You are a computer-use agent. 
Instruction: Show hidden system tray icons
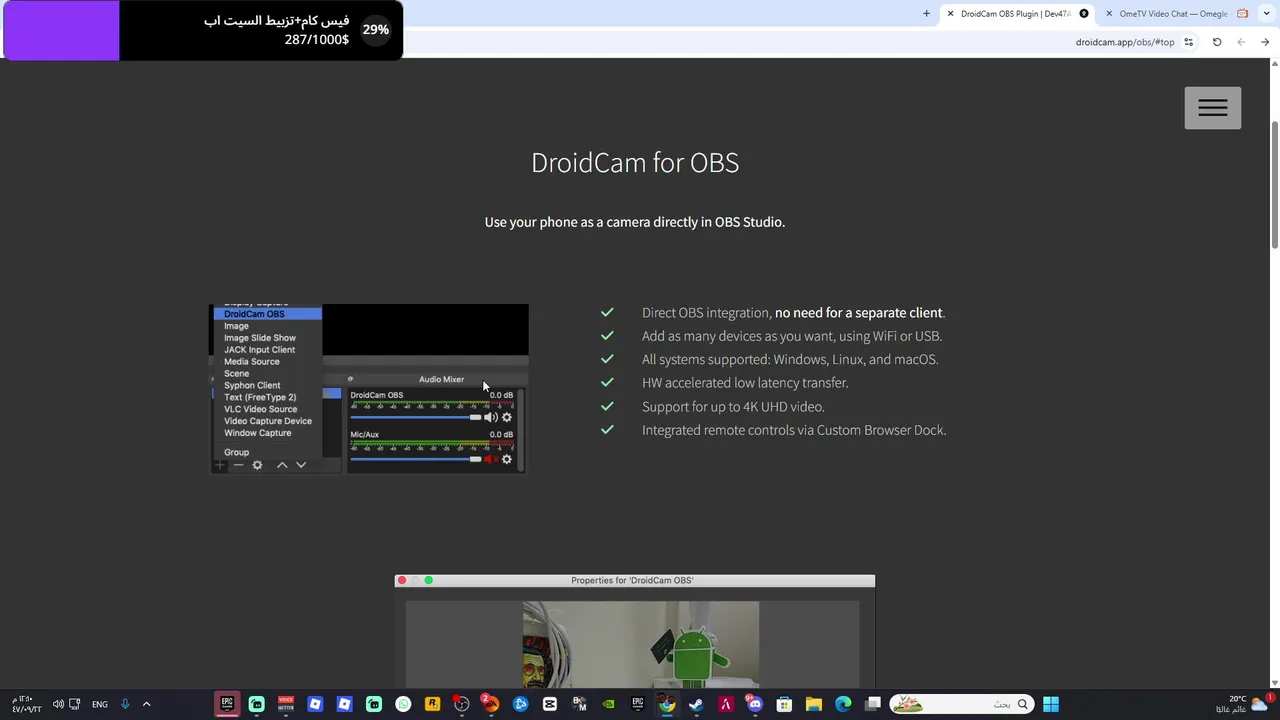pos(146,704)
